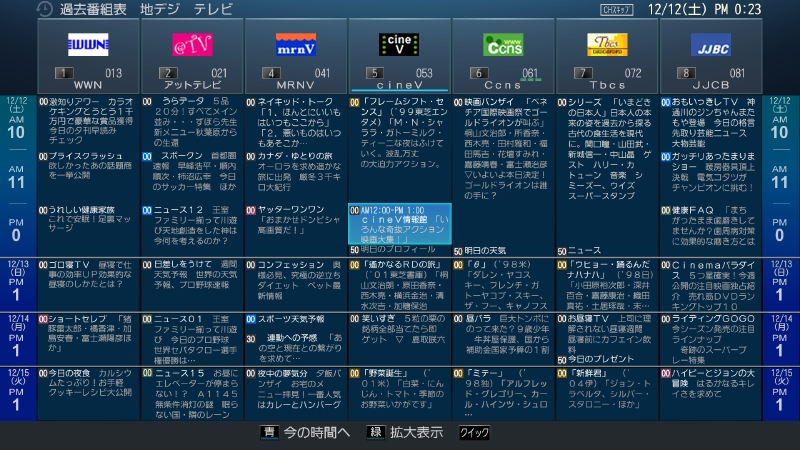800x450 pixels.
Task: Click the クイック key icon
Action: [474, 433]
